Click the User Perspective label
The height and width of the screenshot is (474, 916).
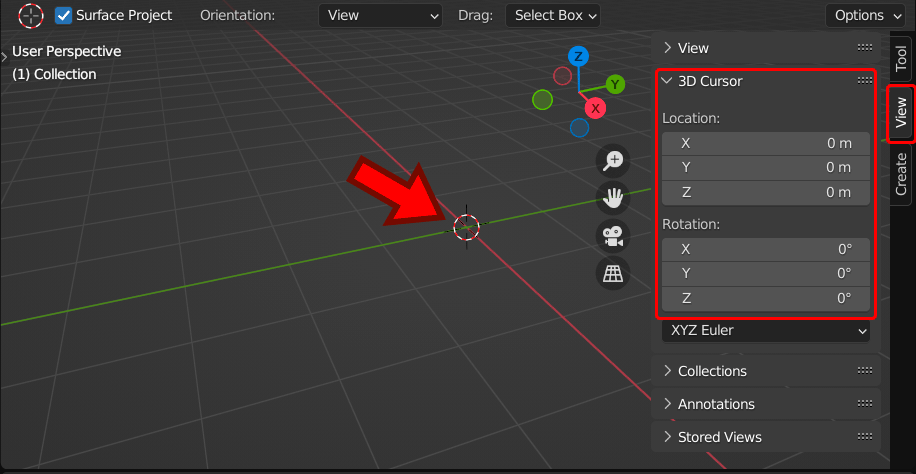[67, 51]
